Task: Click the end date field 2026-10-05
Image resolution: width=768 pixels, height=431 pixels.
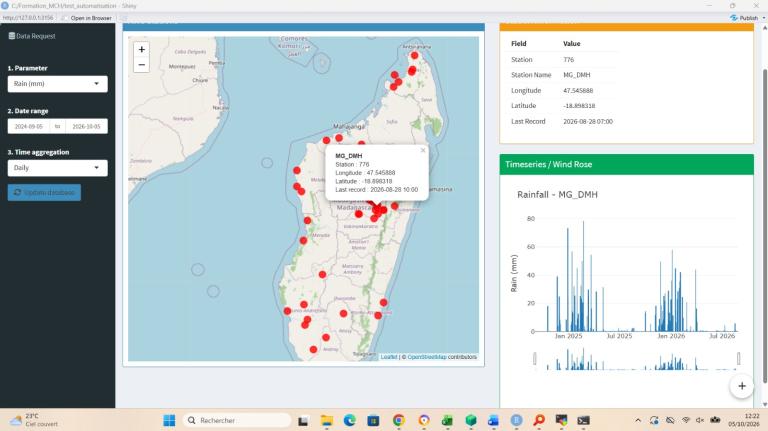Action: point(86,126)
